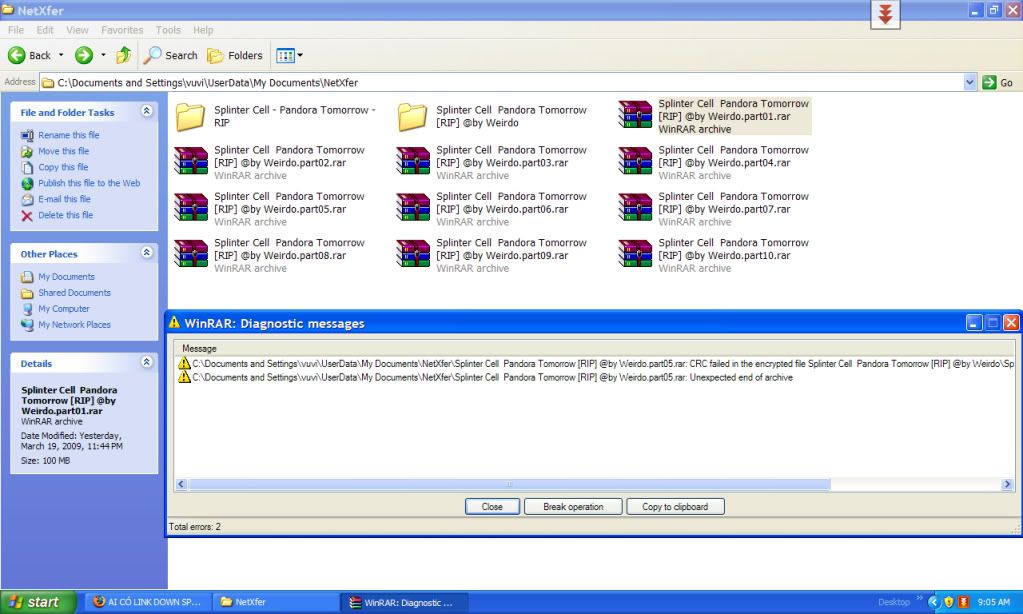Select the 'Unexpected end of archive' message row

(485, 377)
